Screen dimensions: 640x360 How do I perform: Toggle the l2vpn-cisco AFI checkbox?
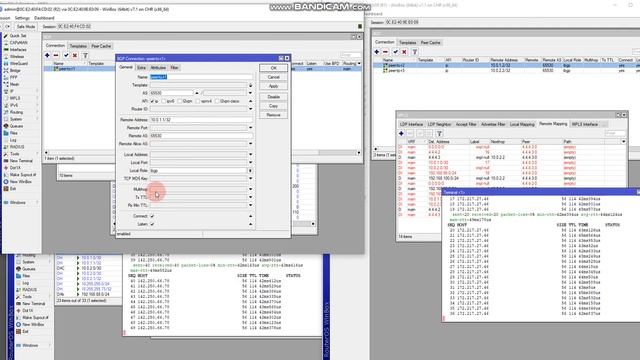pyautogui.click(x=217, y=101)
